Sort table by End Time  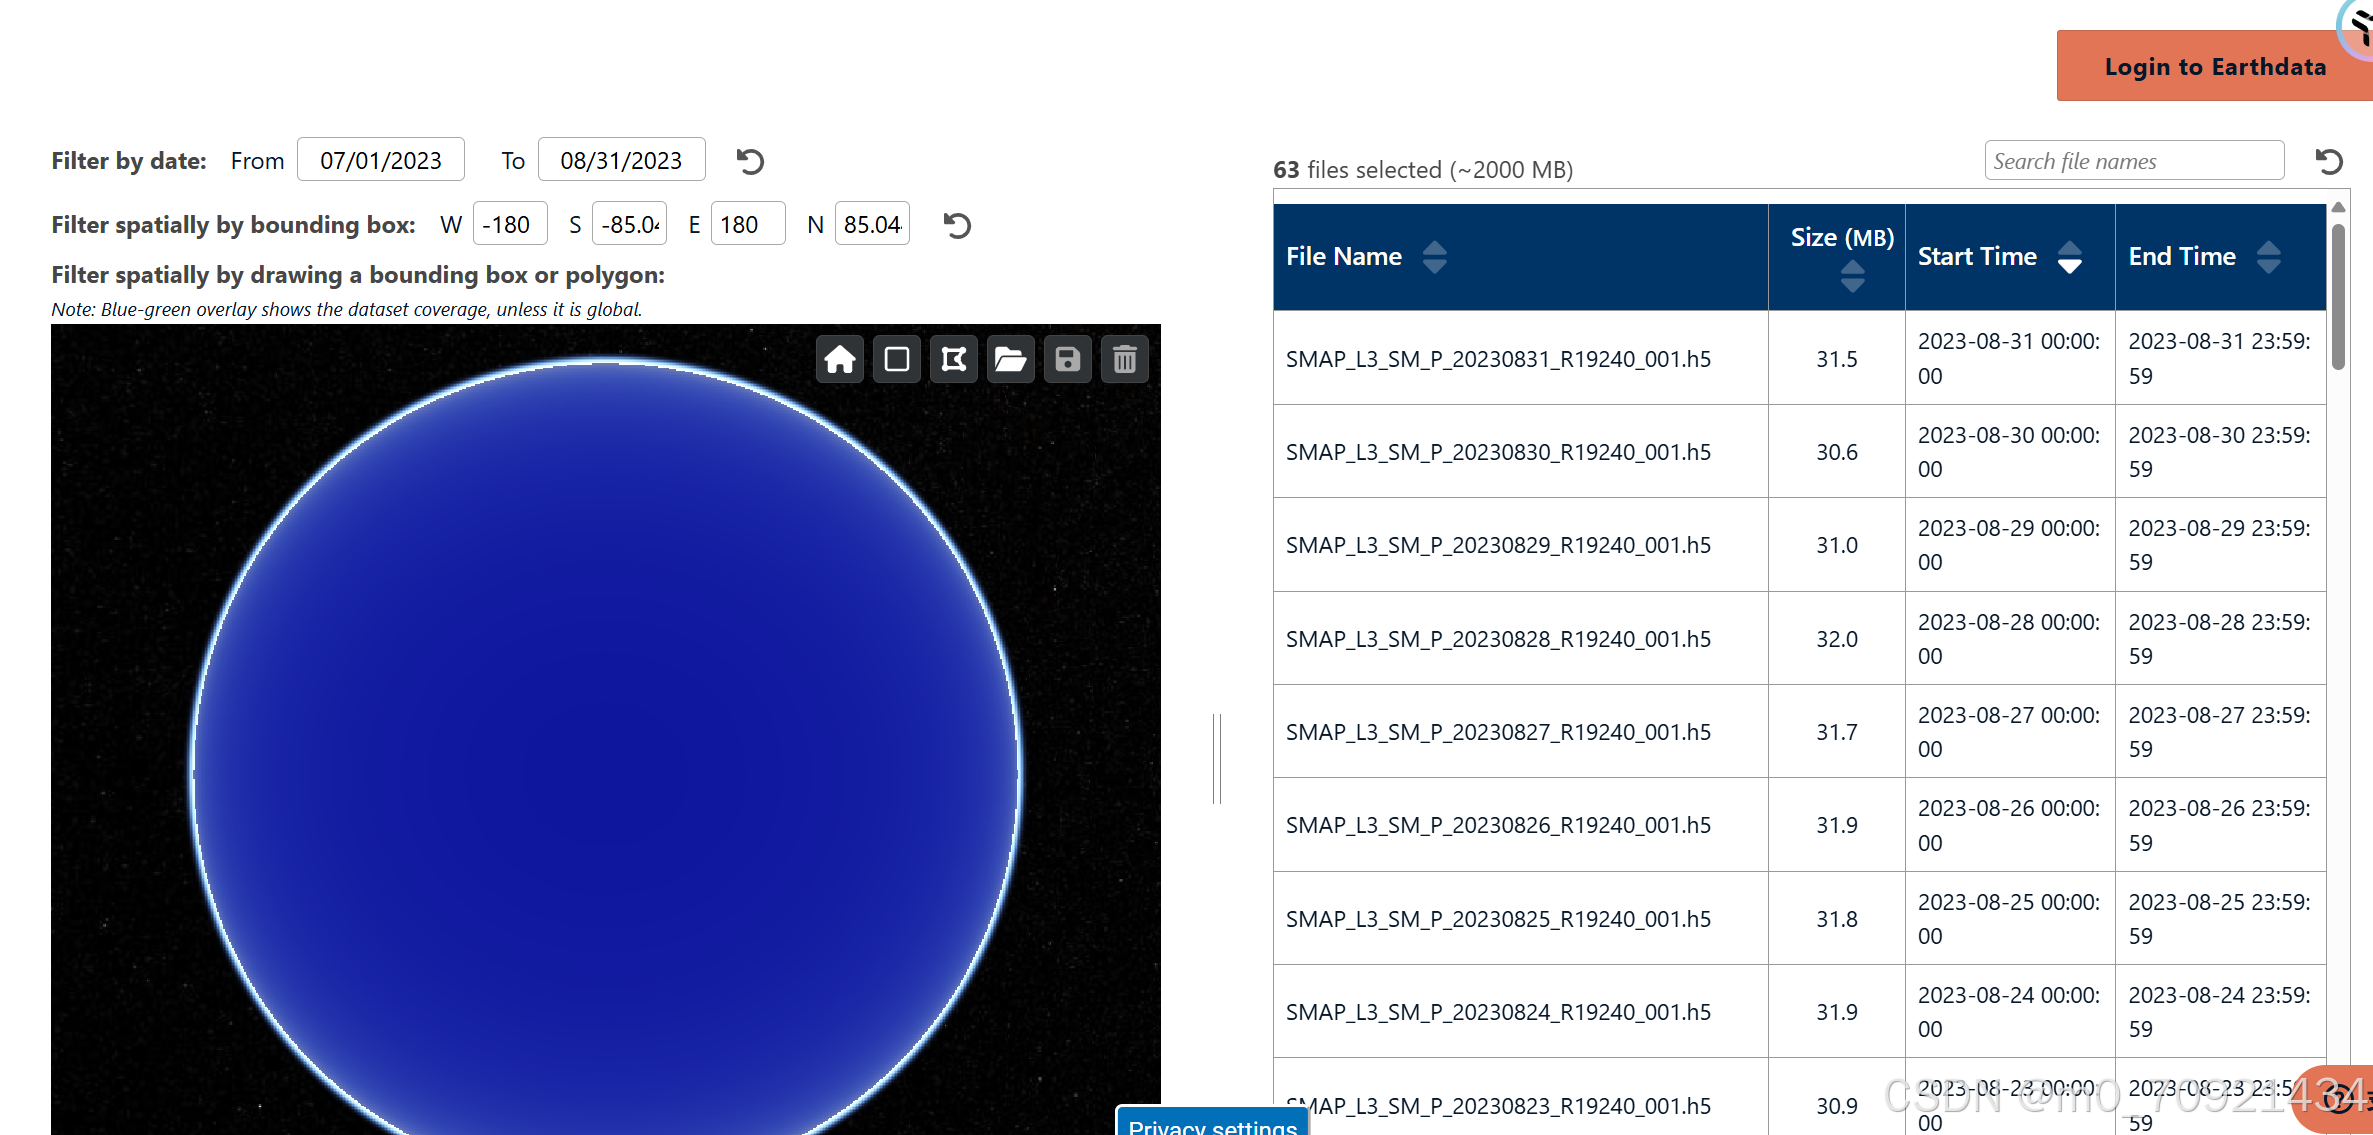click(x=2268, y=257)
